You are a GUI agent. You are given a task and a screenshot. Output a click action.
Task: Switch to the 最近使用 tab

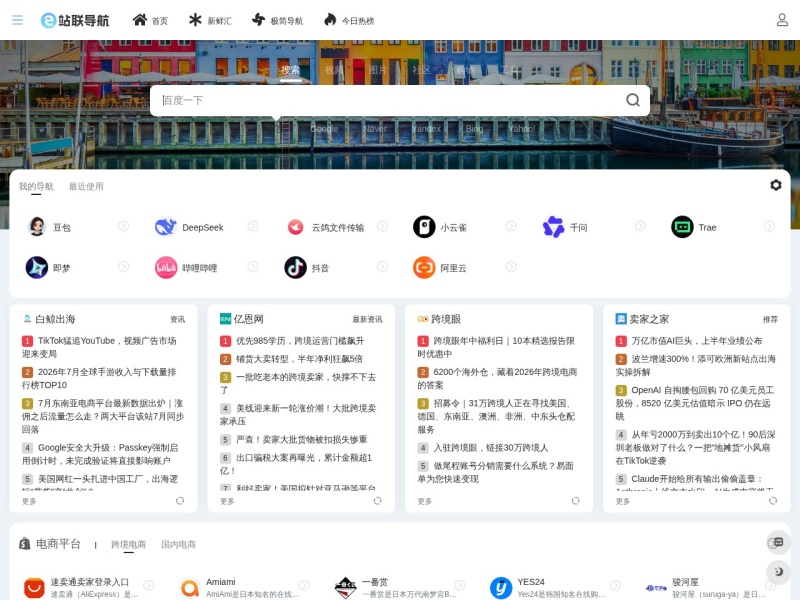[x=86, y=186]
